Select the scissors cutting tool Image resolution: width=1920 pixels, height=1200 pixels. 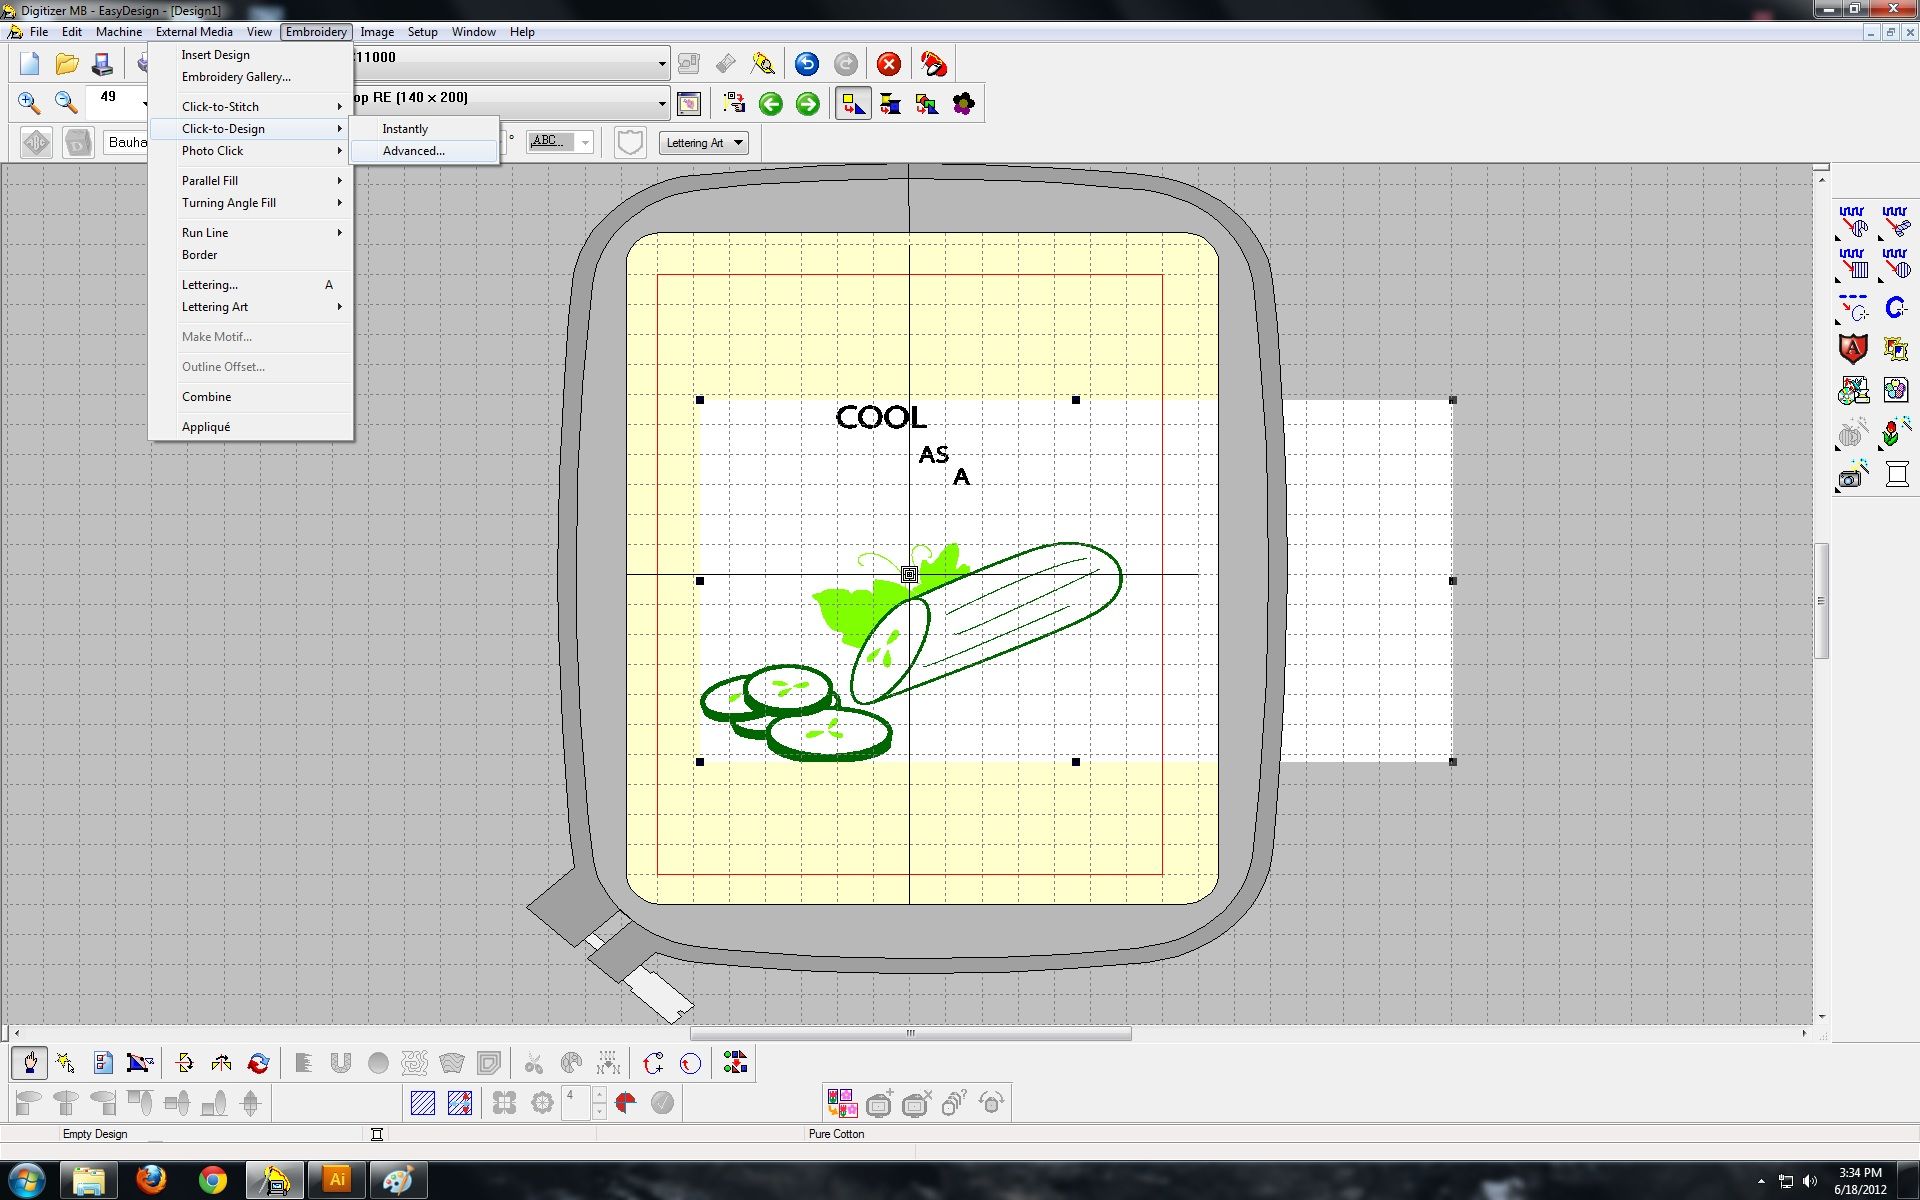[x=533, y=1062]
